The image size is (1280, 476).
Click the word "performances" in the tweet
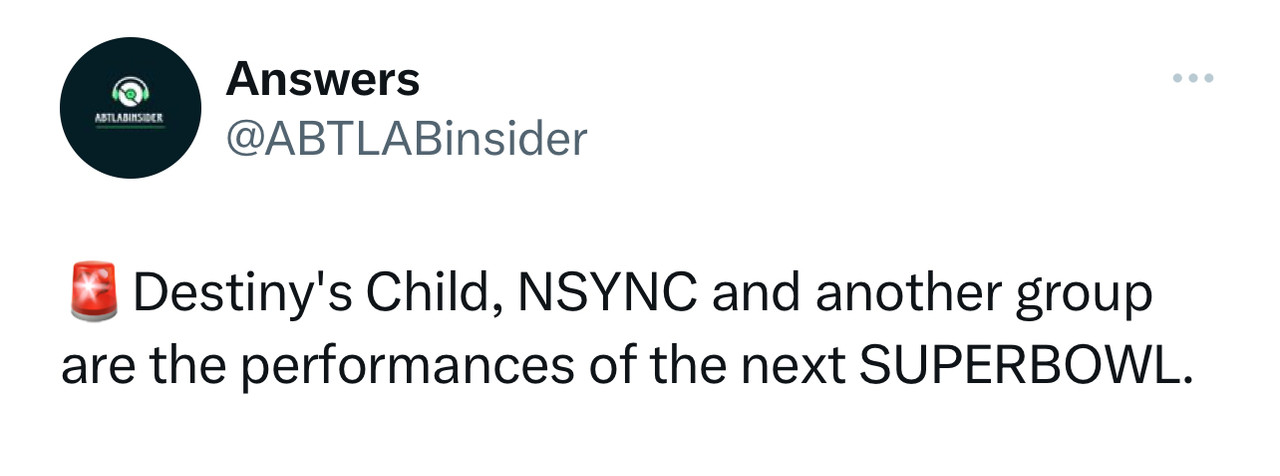click(407, 368)
